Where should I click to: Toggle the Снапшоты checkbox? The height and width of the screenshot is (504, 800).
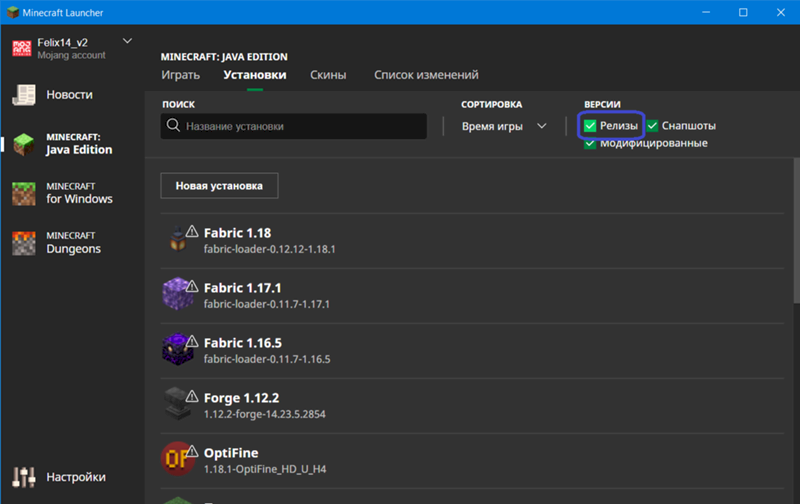tap(652, 126)
